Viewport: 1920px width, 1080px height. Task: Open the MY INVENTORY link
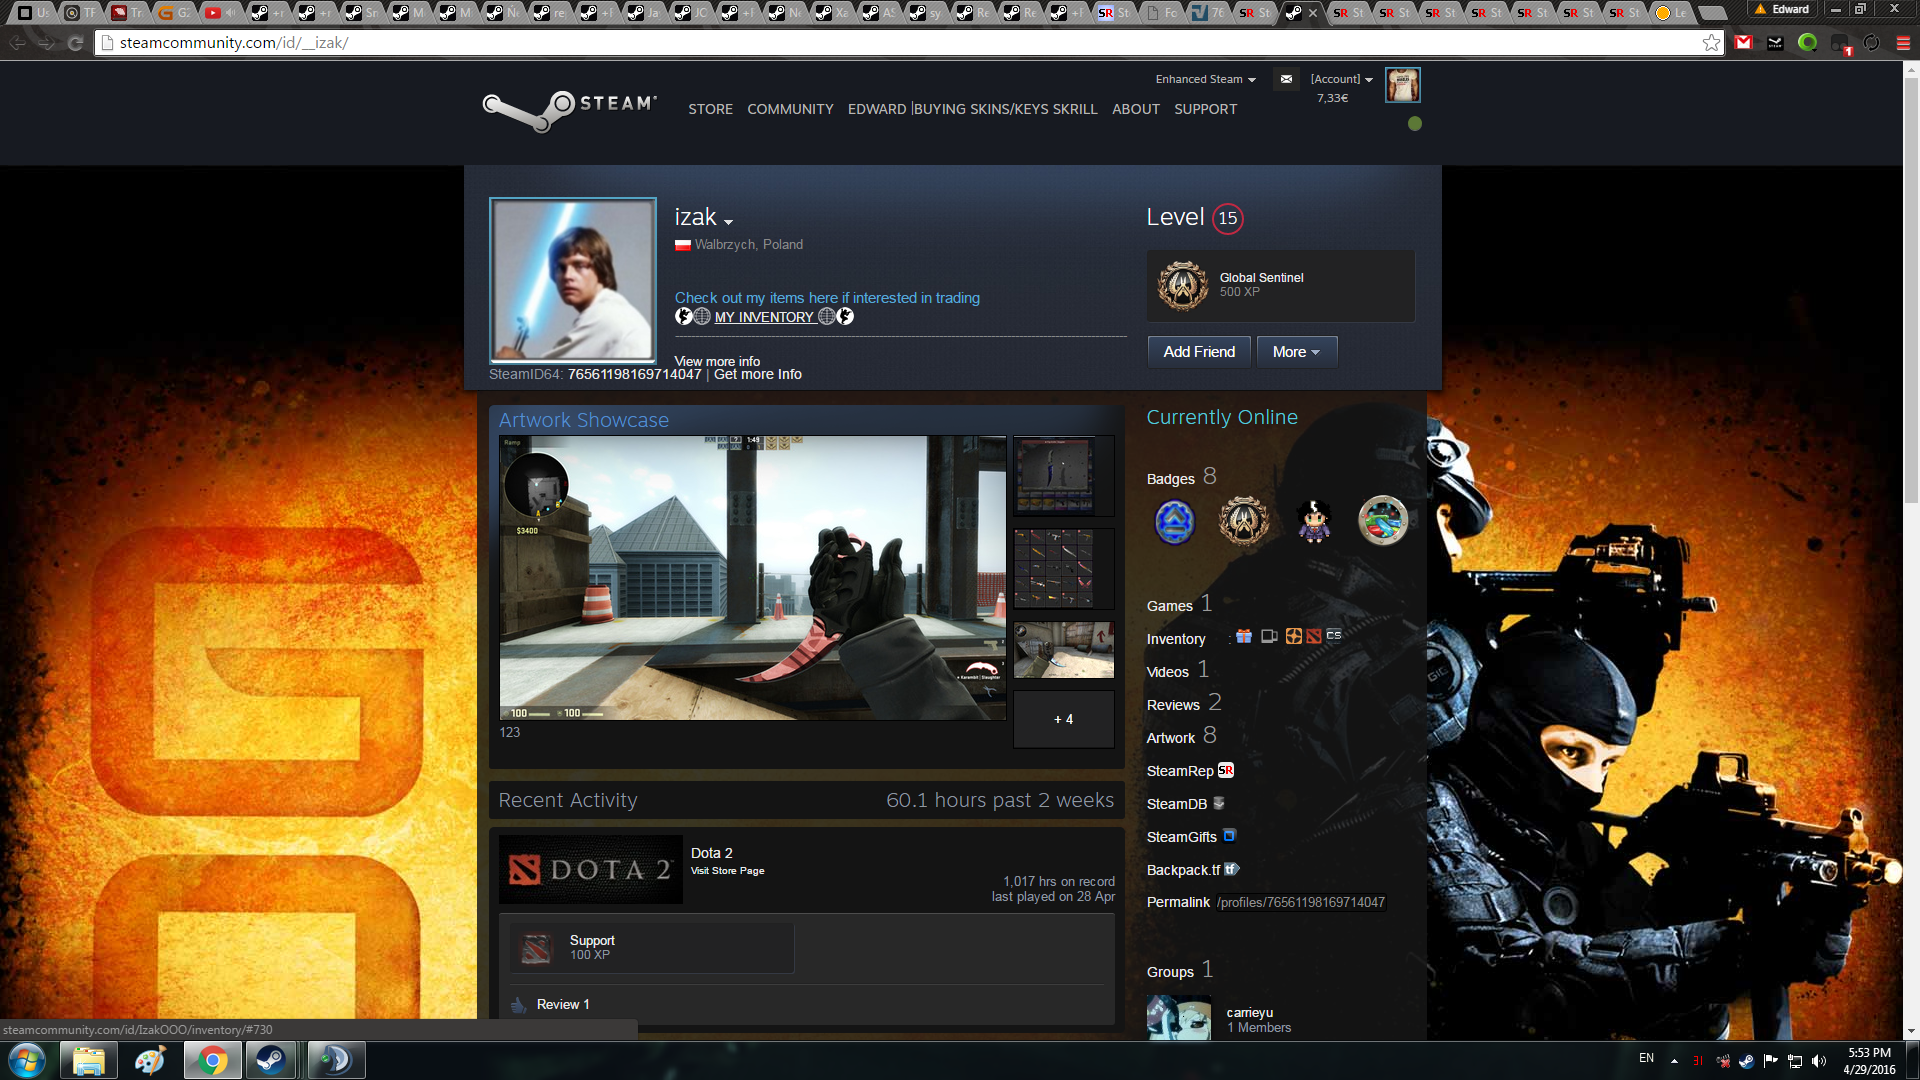point(764,317)
